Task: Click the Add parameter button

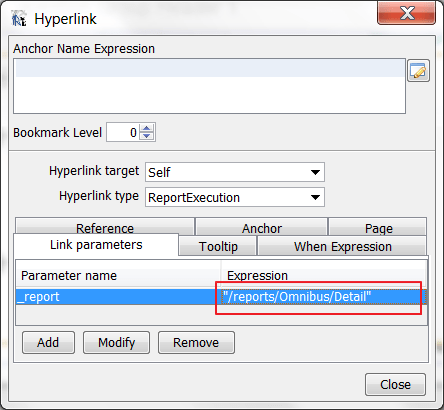Action: 48,342
